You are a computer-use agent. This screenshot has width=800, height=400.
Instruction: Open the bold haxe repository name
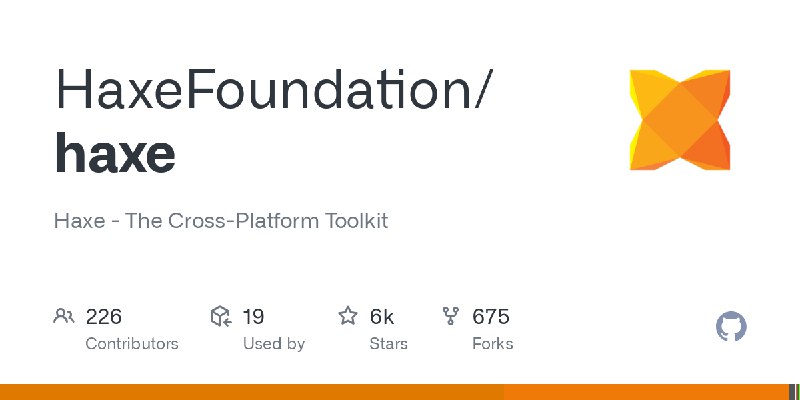(x=115, y=153)
